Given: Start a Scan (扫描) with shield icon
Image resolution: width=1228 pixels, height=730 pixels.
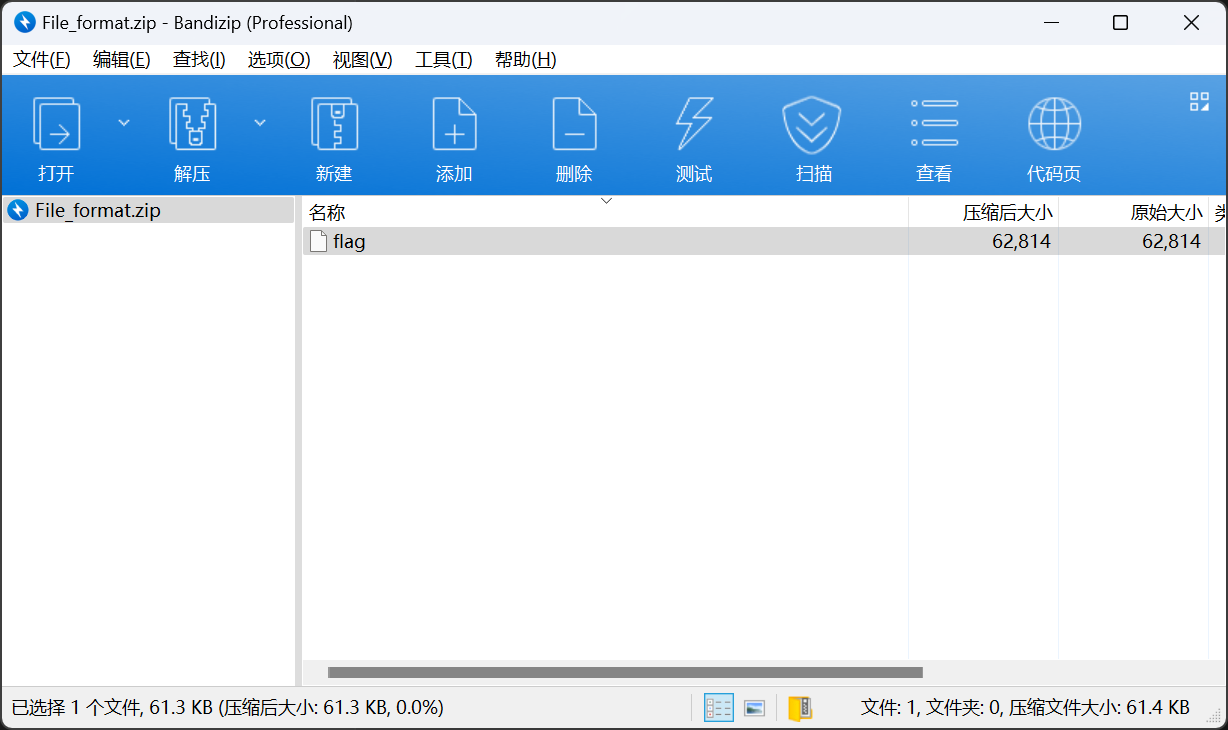Looking at the screenshot, I should (811, 124).
